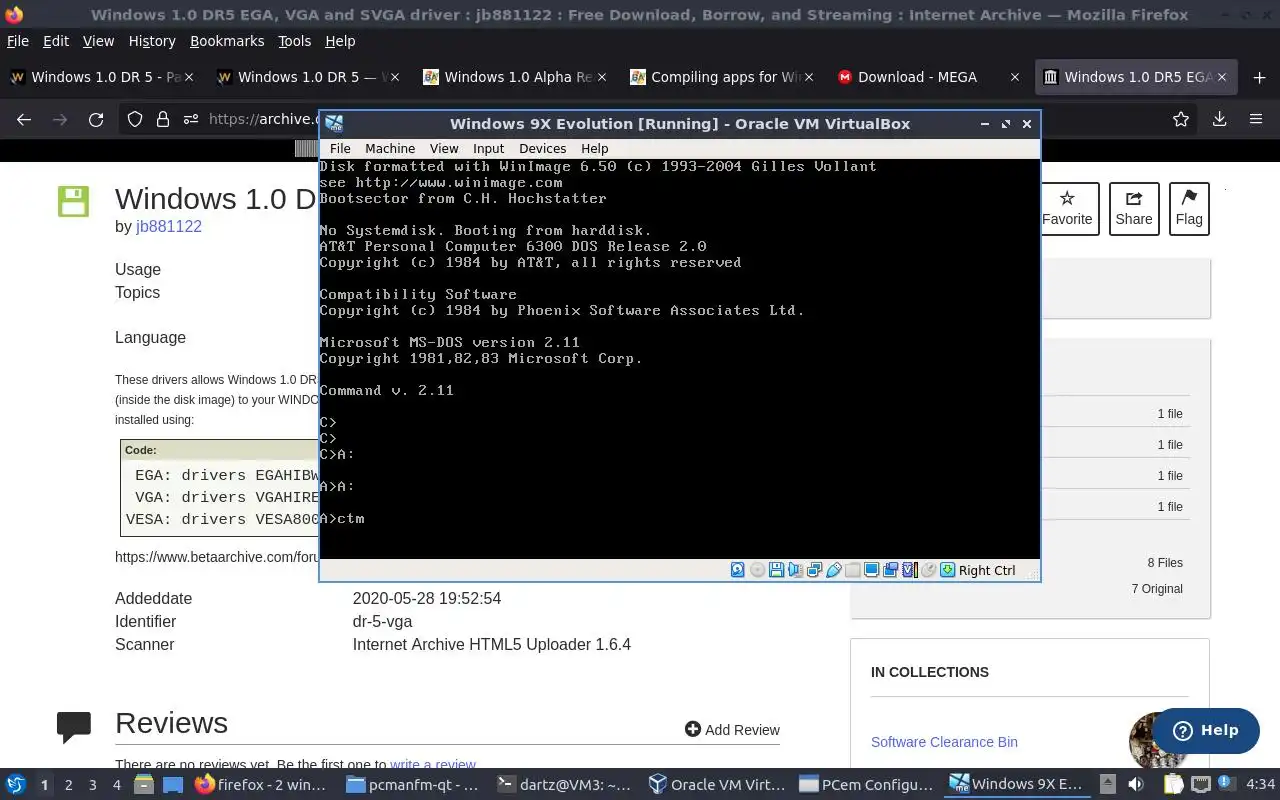
Task: Click the '7 Original' download entry
Action: click(x=1157, y=588)
